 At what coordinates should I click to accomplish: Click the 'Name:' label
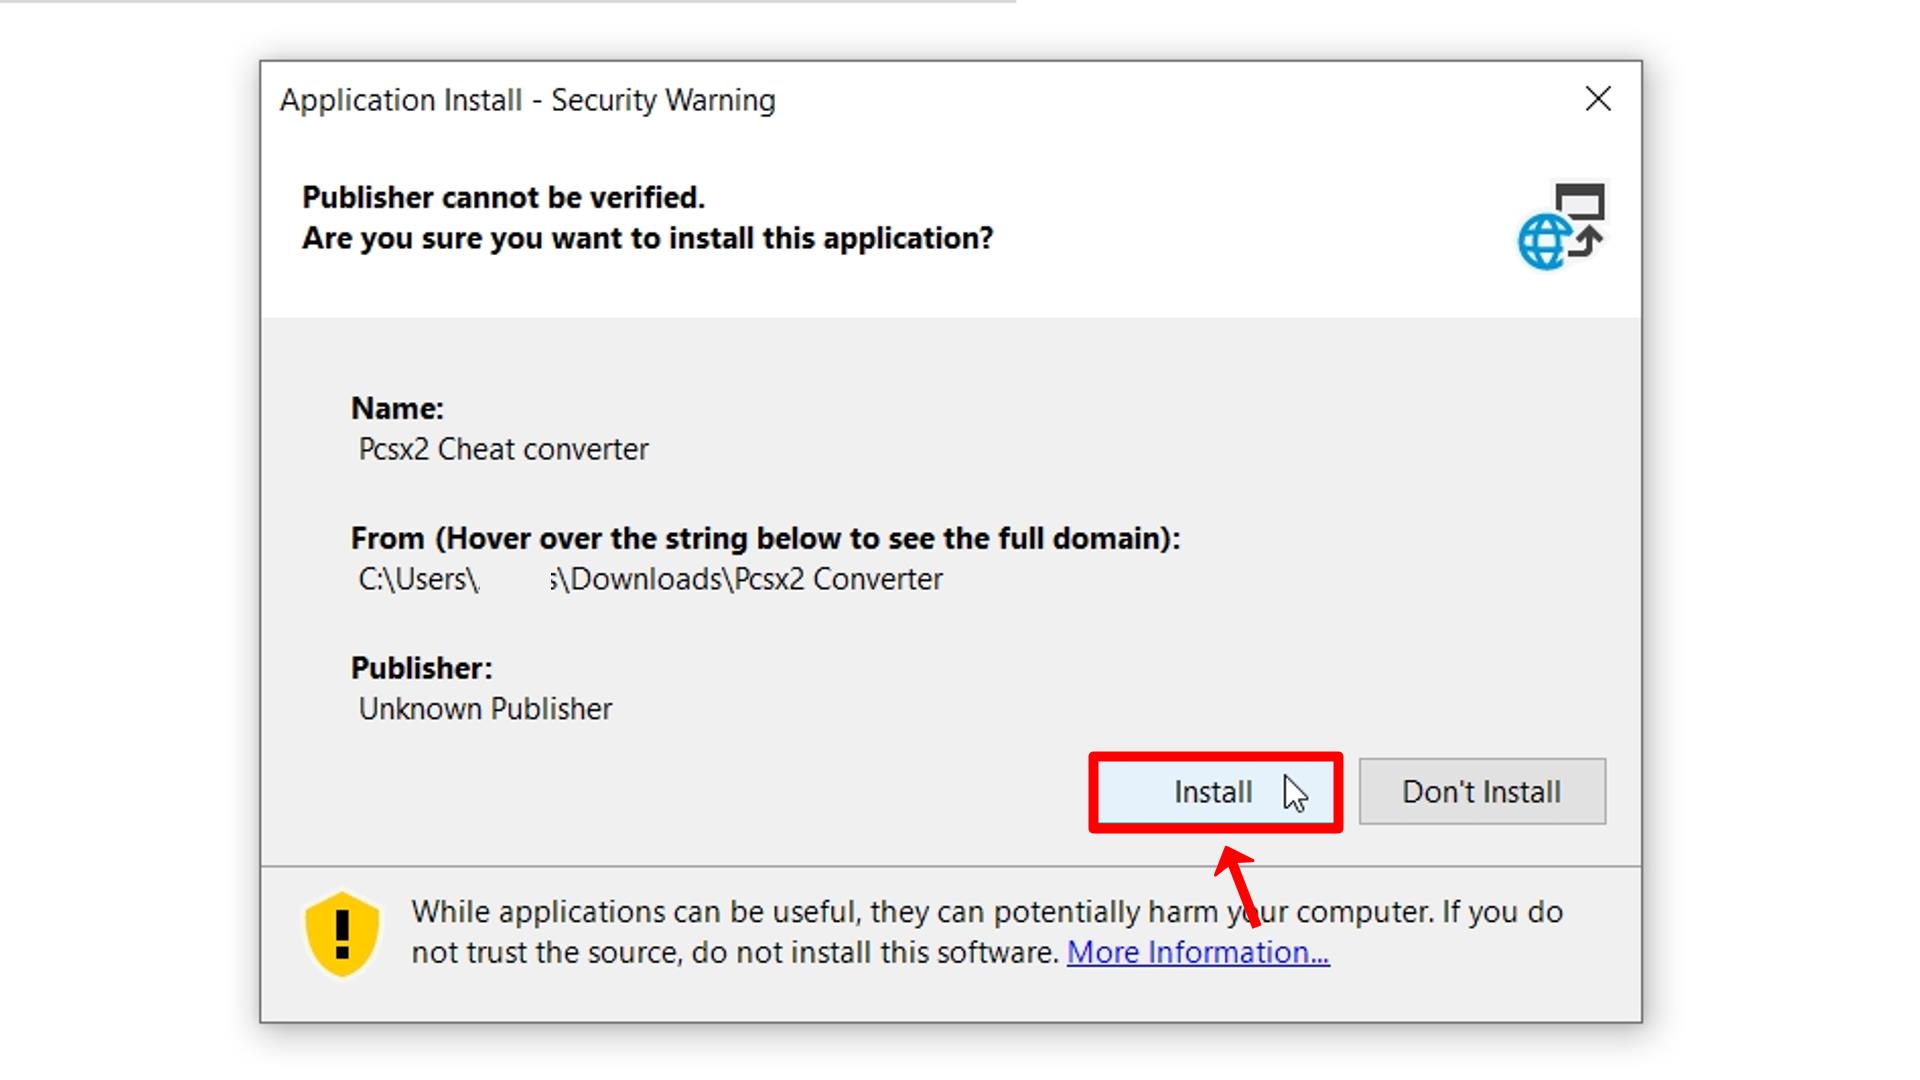[397, 408]
